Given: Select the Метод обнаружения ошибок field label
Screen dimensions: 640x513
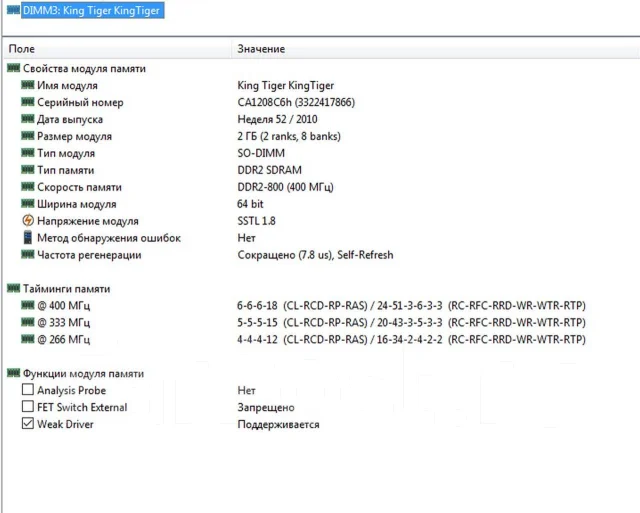Looking at the screenshot, I should (x=109, y=238).
